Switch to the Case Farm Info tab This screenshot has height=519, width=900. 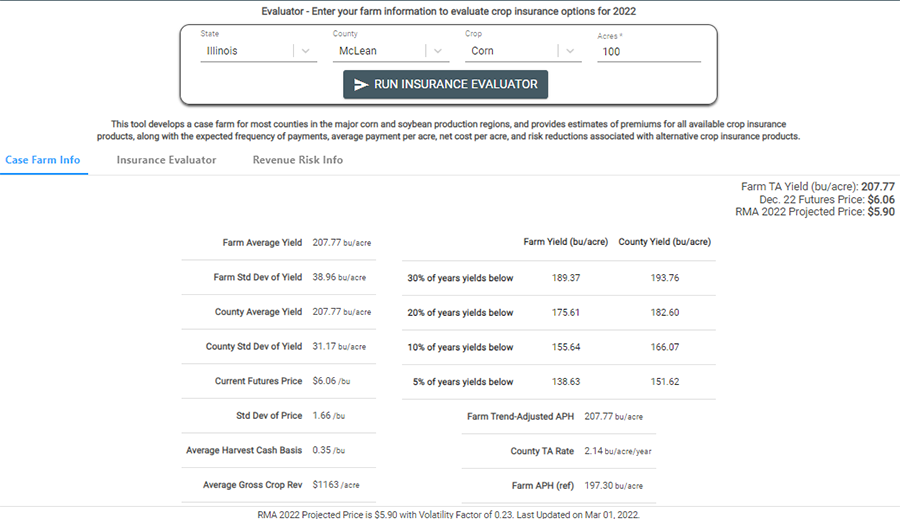(x=43, y=160)
